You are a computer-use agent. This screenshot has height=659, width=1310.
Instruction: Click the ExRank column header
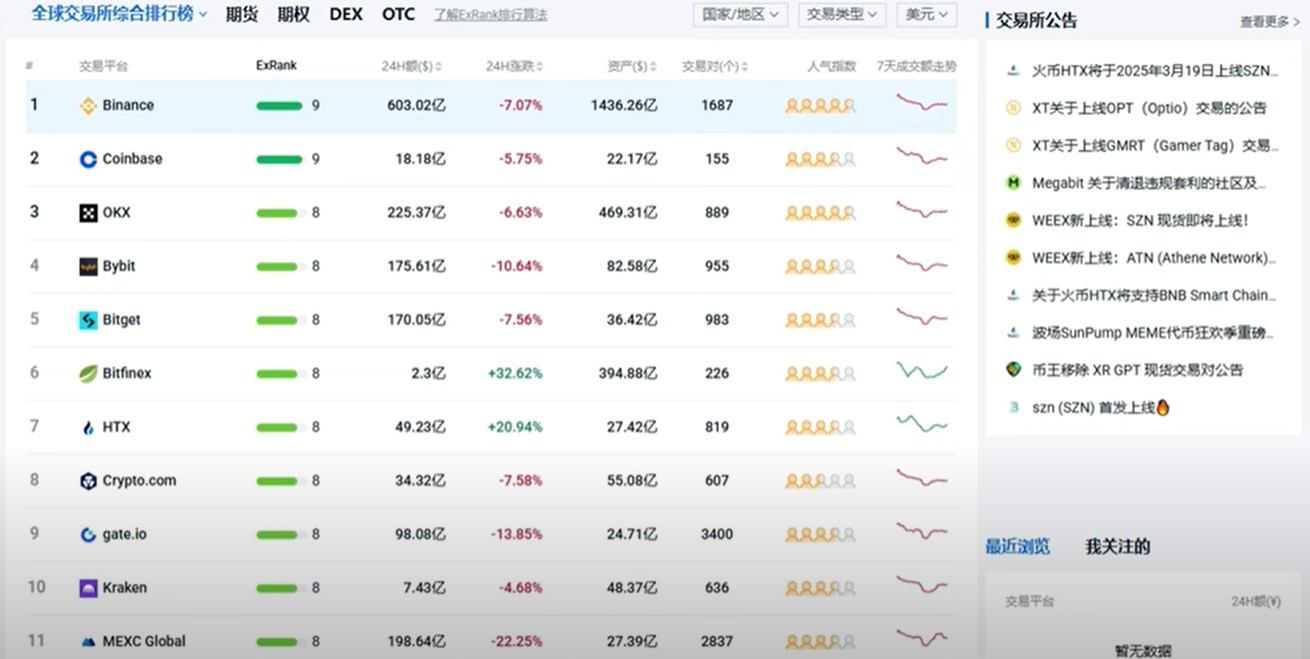[x=276, y=66]
